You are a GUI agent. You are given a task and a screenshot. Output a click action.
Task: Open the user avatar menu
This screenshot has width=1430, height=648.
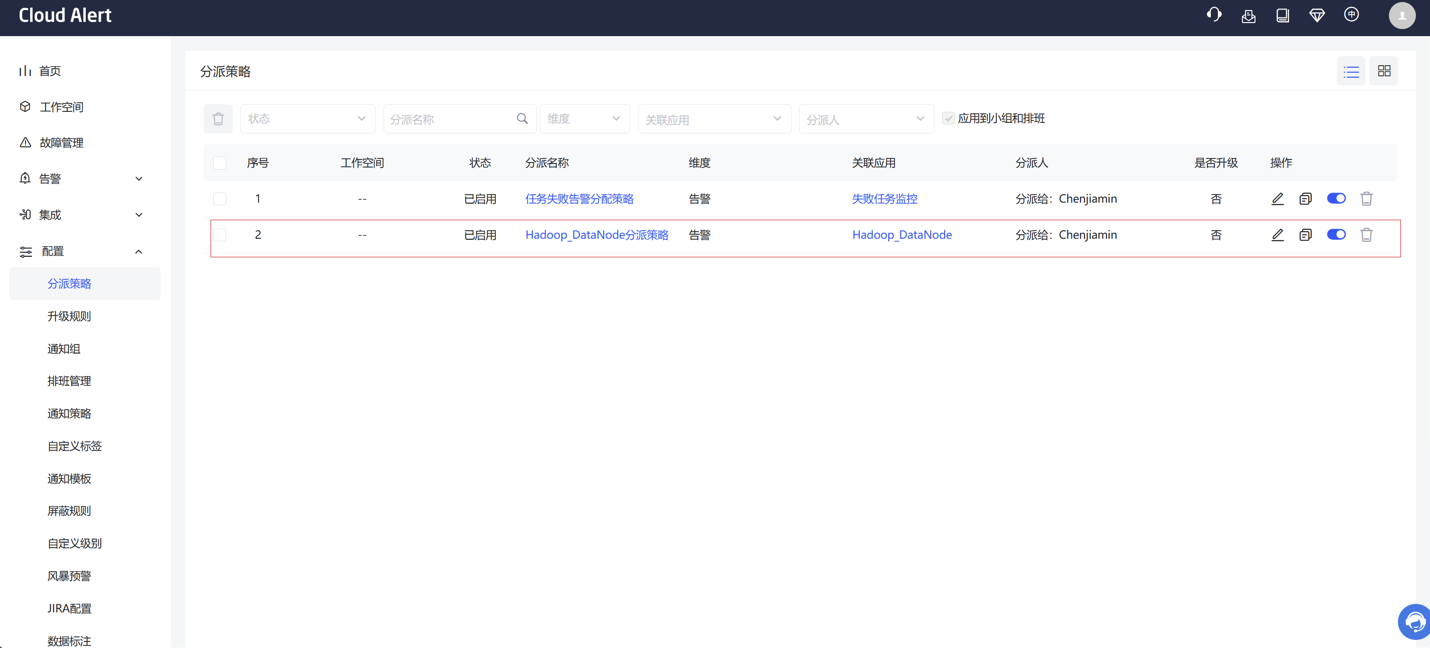pyautogui.click(x=1402, y=15)
